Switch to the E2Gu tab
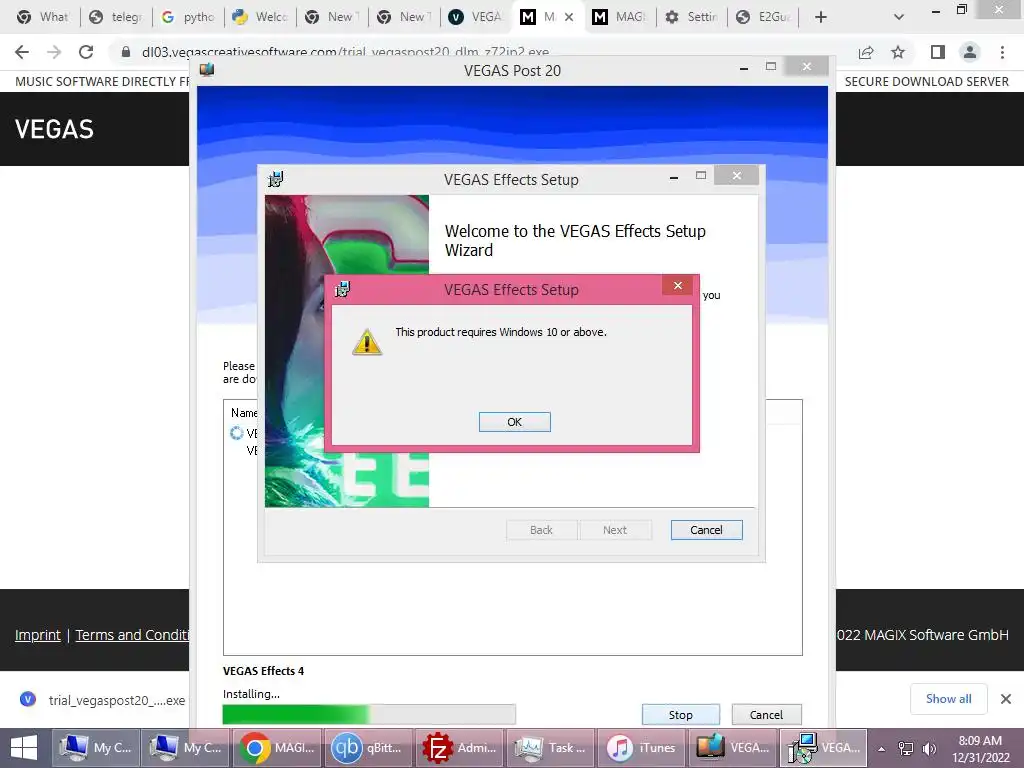The width and height of the screenshot is (1024, 768). pyautogui.click(x=763, y=17)
